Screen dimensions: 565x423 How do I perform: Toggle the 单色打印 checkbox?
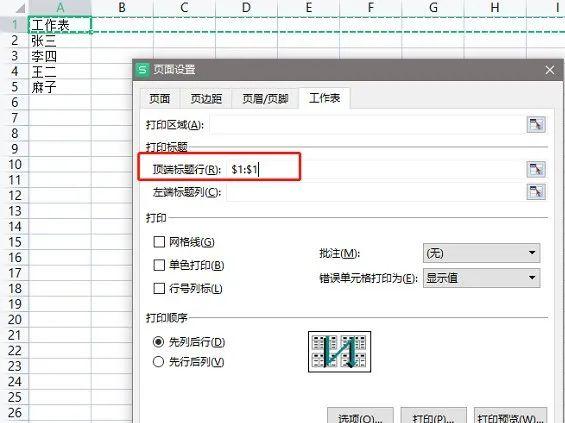tap(159, 265)
